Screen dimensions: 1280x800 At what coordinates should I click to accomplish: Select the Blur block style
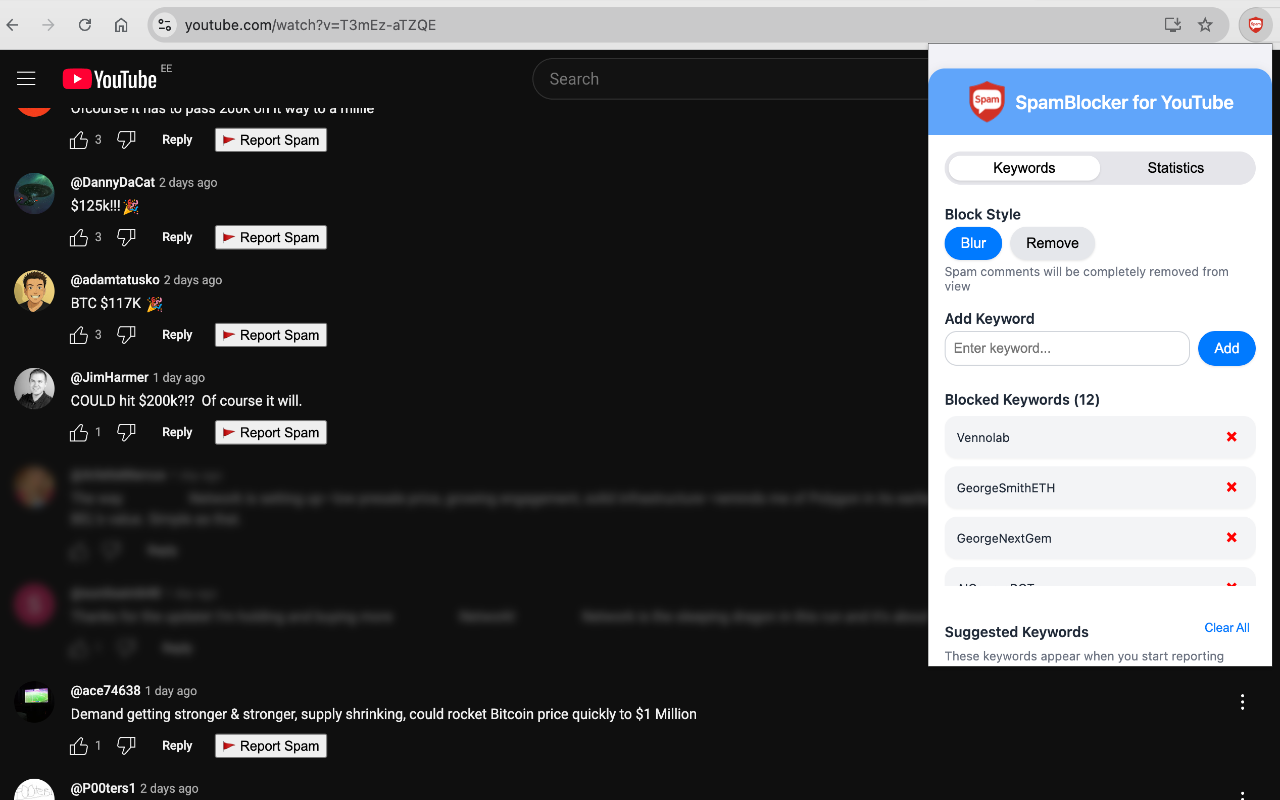tap(973, 243)
